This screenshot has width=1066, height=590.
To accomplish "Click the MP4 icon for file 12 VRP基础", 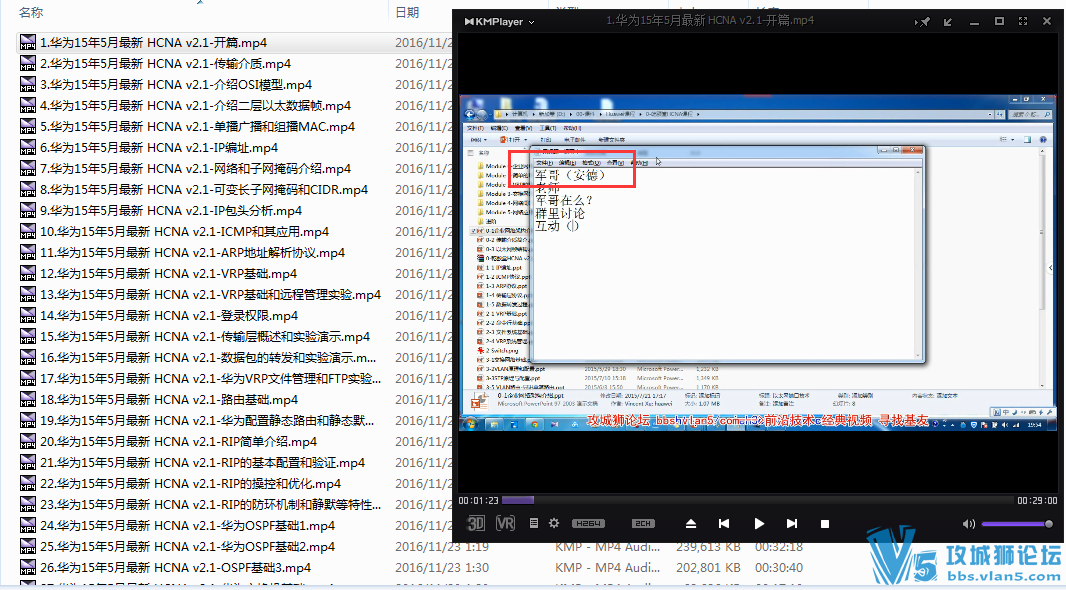I will click(x=28, y=274).
